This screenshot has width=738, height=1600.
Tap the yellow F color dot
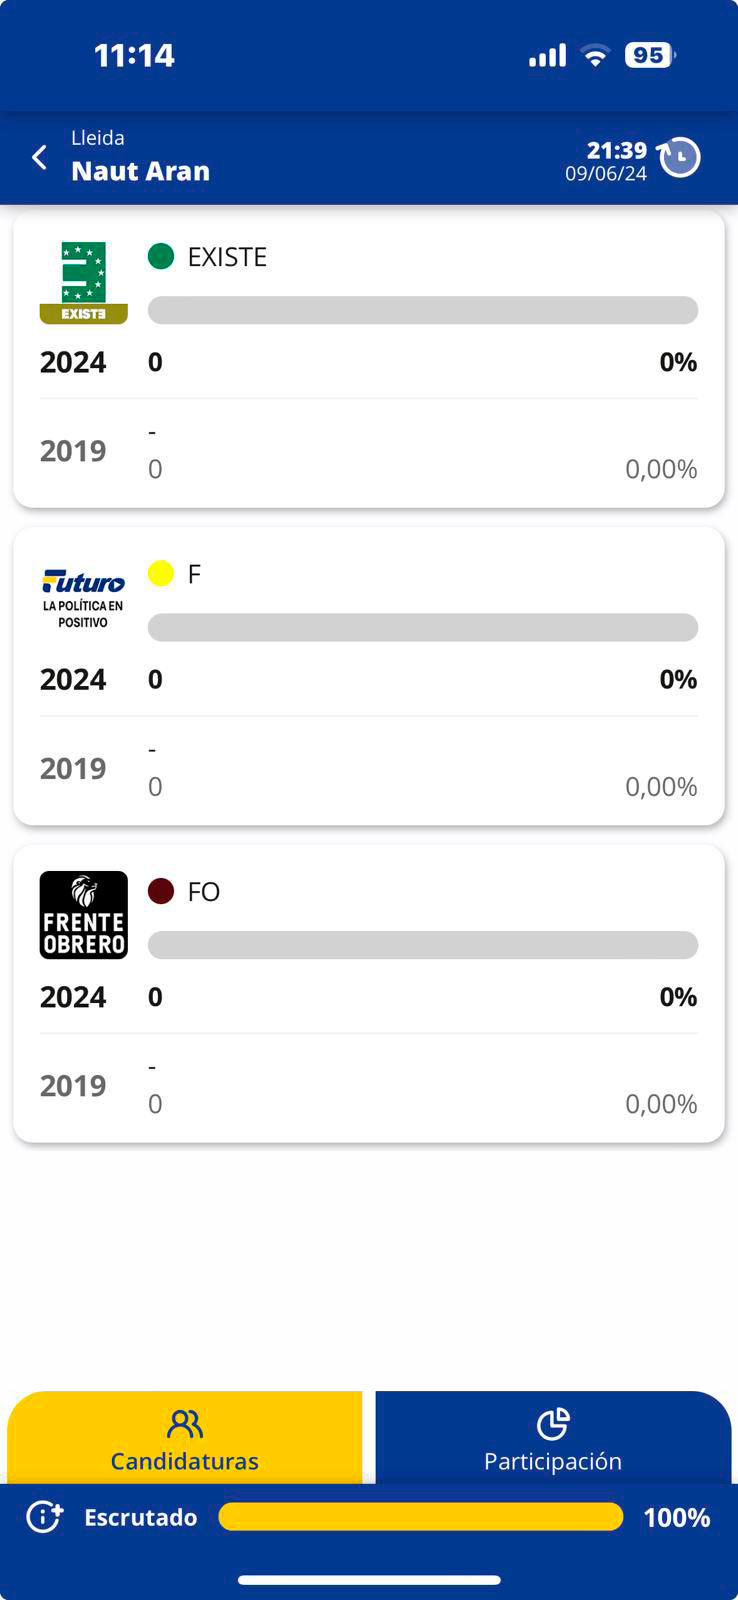[161, 573]
